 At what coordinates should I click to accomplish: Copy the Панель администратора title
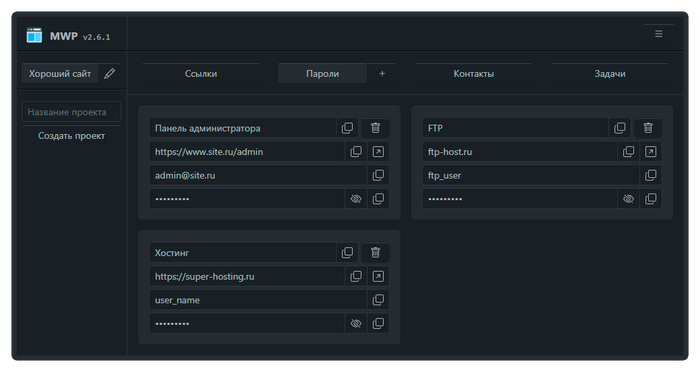point(347,128)
